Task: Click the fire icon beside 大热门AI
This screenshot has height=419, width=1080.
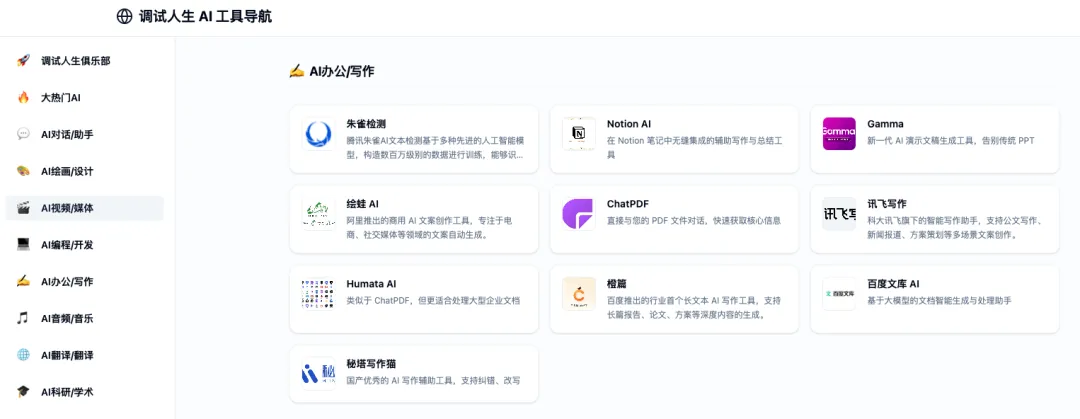Action: (23, 98)
